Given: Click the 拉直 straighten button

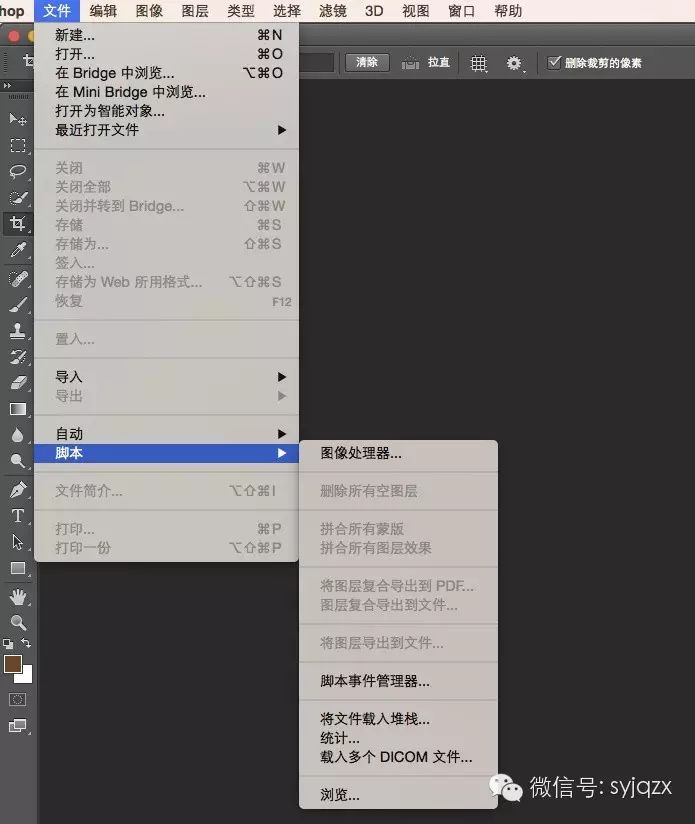Looking at the screenshot, I should click(x=439, y=63).
